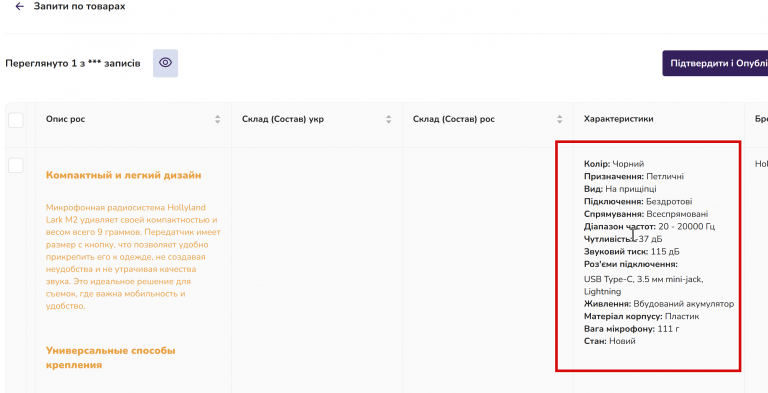Click USB Type-C, 3.5 мм mini-jack text
Viewport: 768px width, 393px height.
tap(644, 279)
